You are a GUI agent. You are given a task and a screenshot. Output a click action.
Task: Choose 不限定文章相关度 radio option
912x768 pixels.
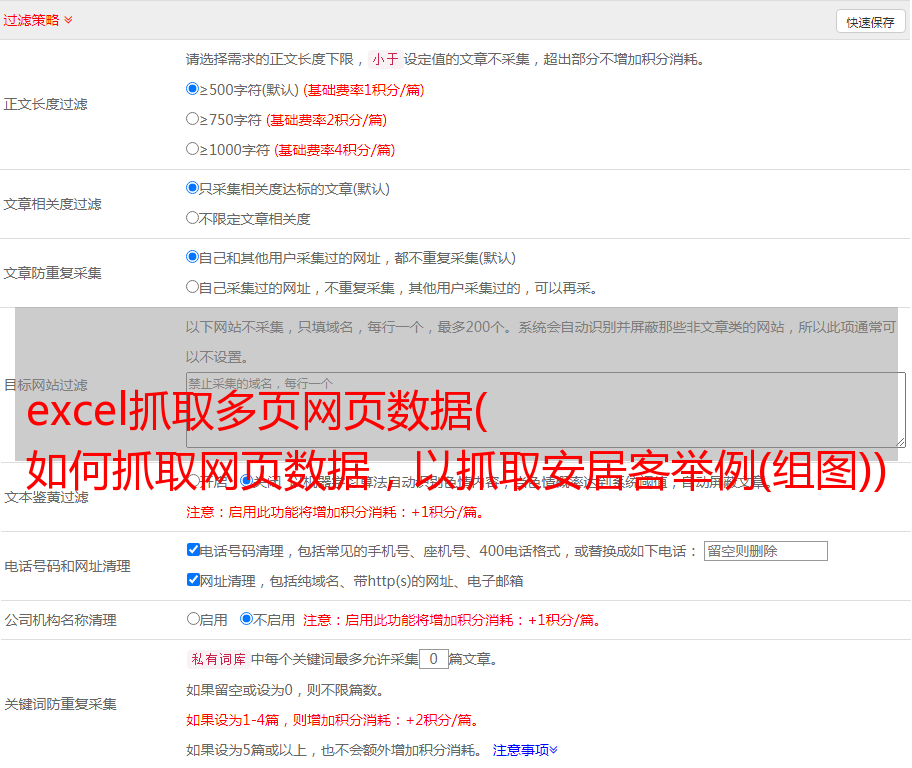click(192, 218)
